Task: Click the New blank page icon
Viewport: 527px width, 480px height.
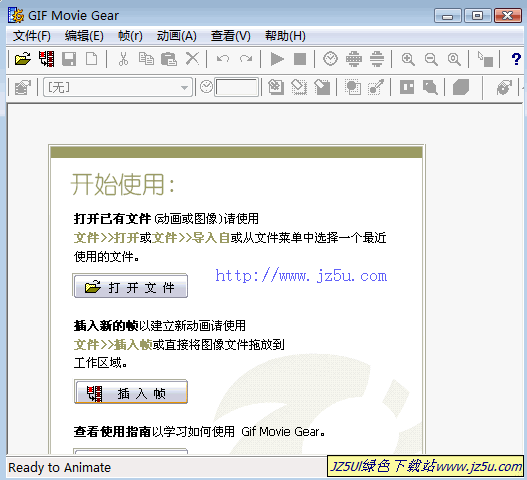Action: click(91, 59)
